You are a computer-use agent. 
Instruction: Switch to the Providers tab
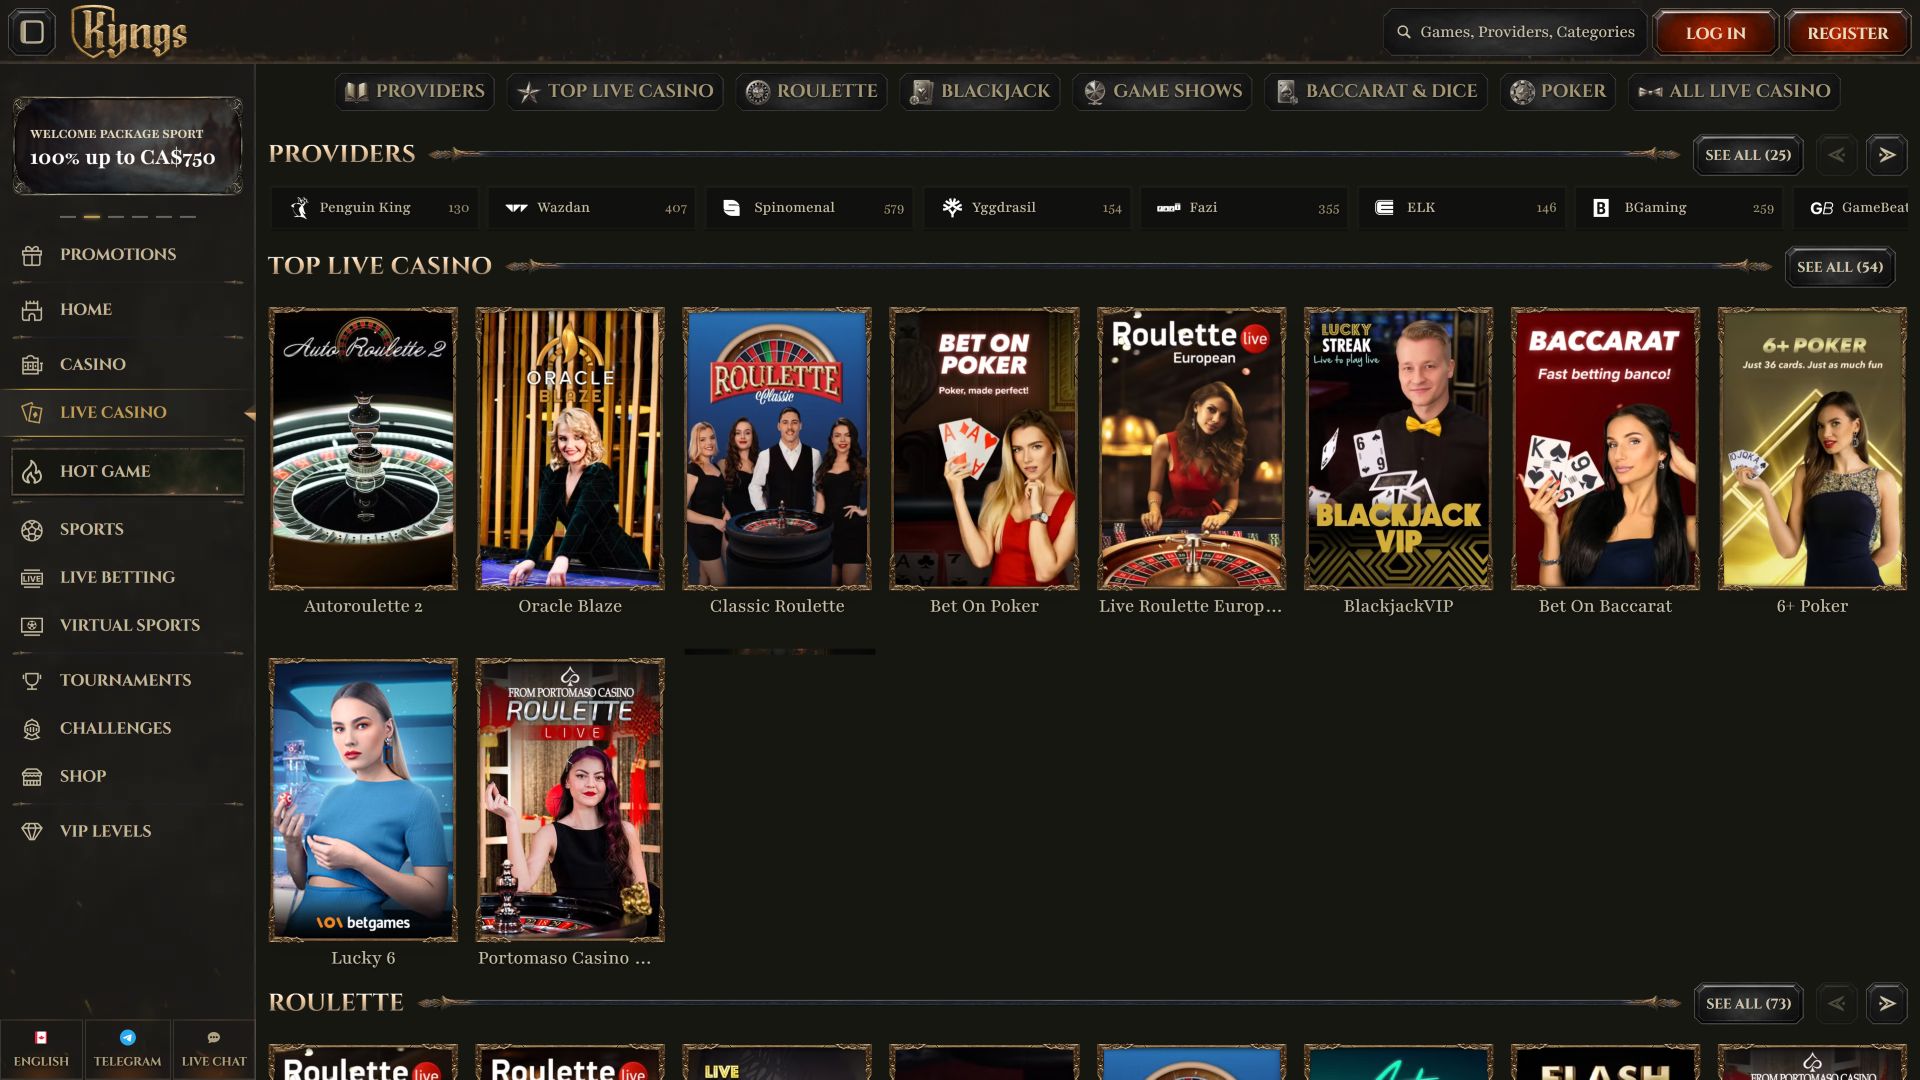(415, 91)
